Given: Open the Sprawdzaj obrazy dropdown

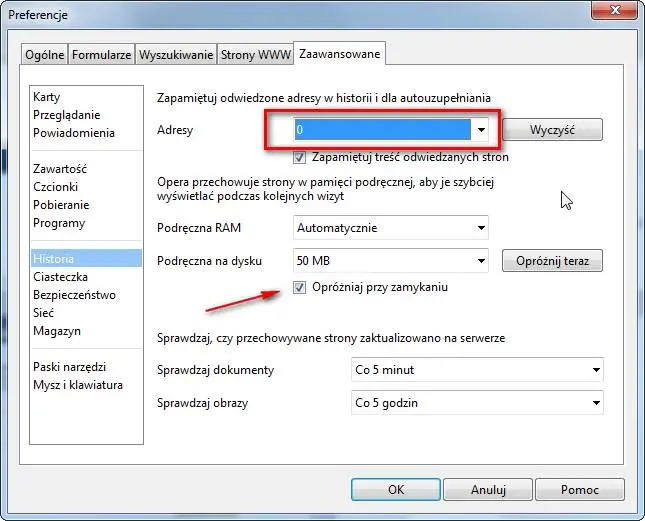Looking at the screenshot, I should pyautogui.click(x=595, y=403).
